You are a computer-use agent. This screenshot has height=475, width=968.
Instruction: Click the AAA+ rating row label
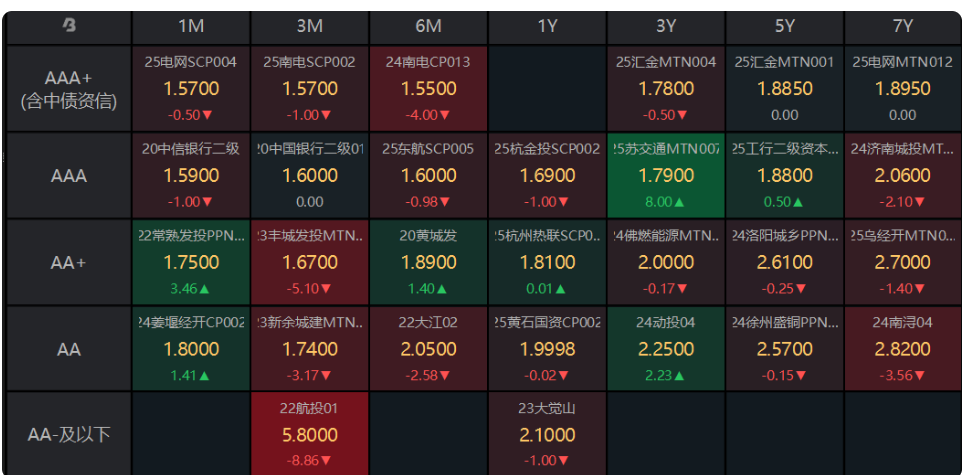(69, 89)
